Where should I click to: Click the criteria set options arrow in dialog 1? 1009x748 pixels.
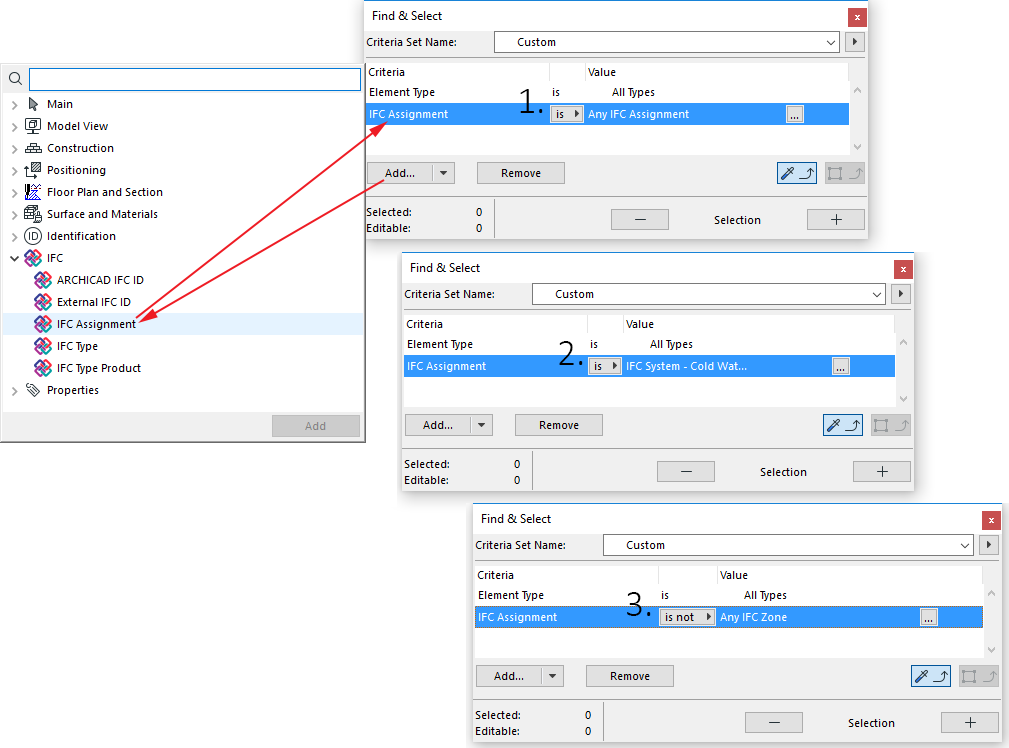coord(855,42)
